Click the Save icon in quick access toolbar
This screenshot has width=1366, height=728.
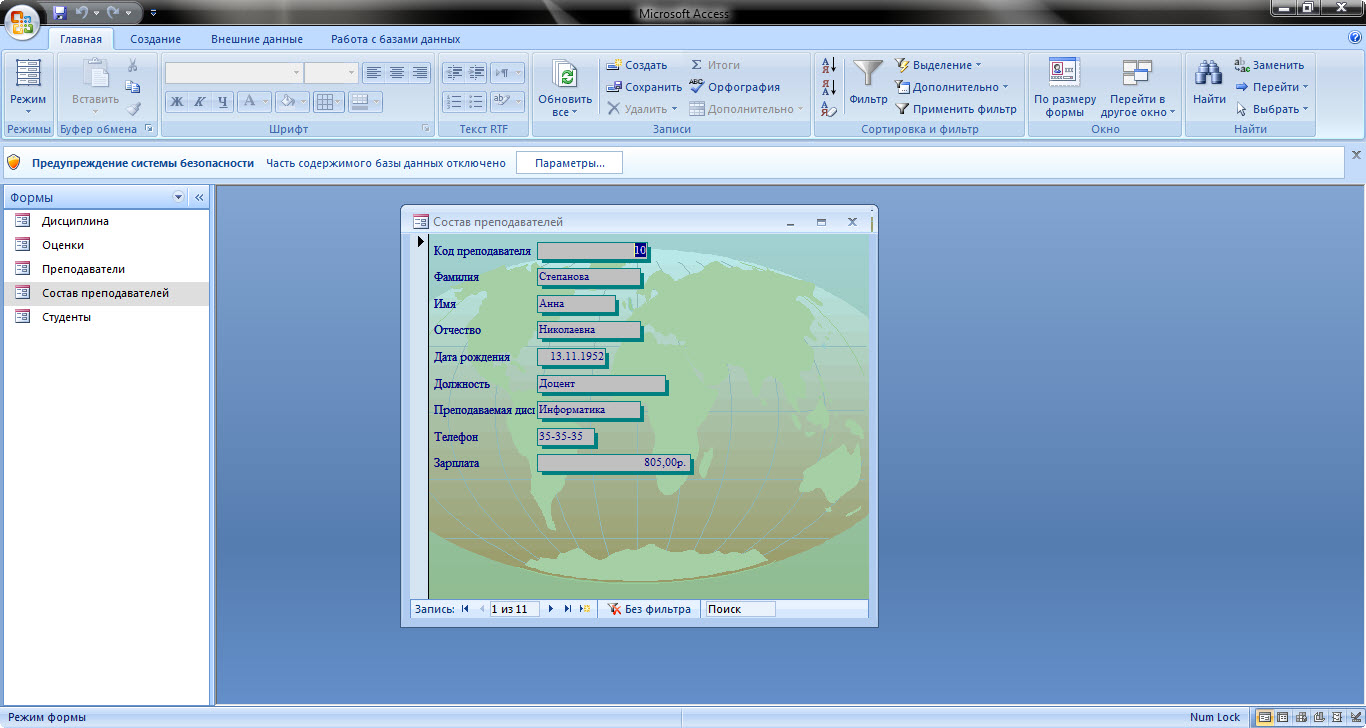click(60, 13)
